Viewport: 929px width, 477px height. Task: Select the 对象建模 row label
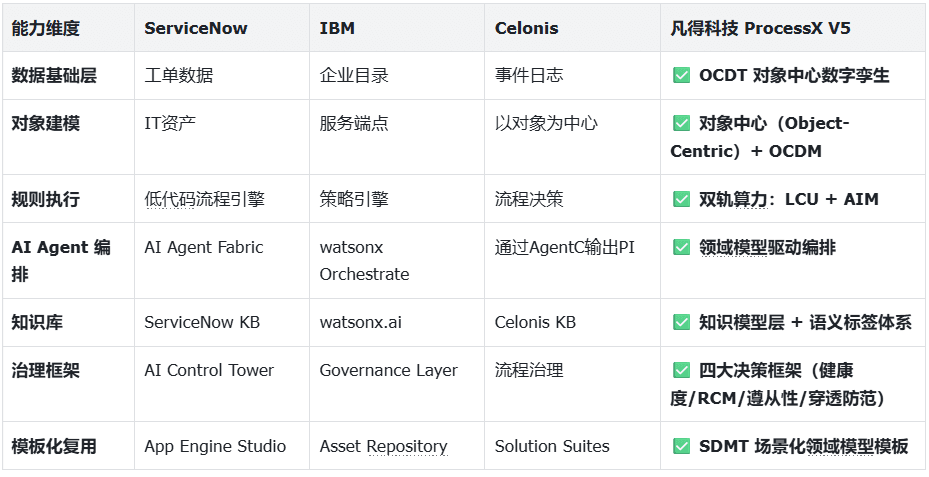tap(46, 123)
